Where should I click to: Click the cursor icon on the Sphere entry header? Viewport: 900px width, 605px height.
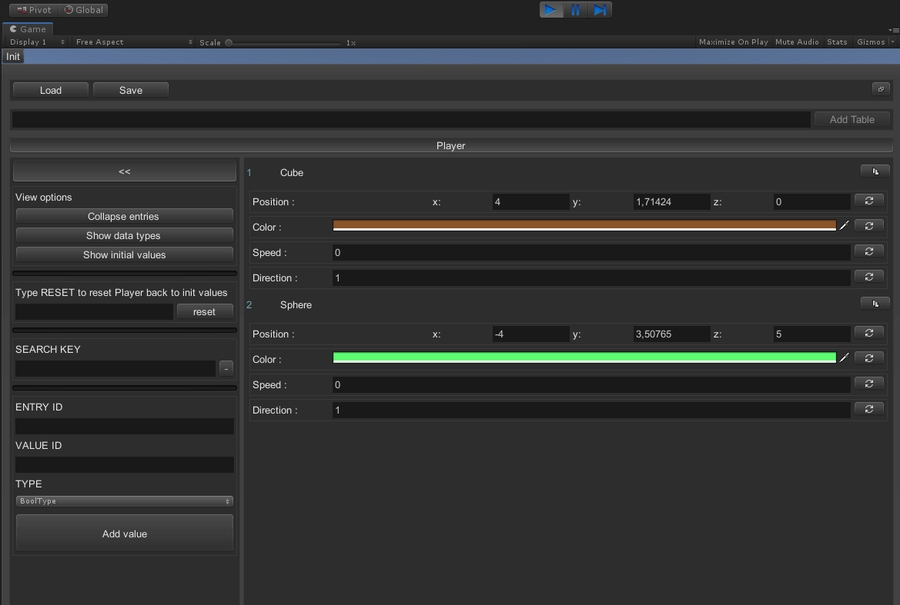873,302
